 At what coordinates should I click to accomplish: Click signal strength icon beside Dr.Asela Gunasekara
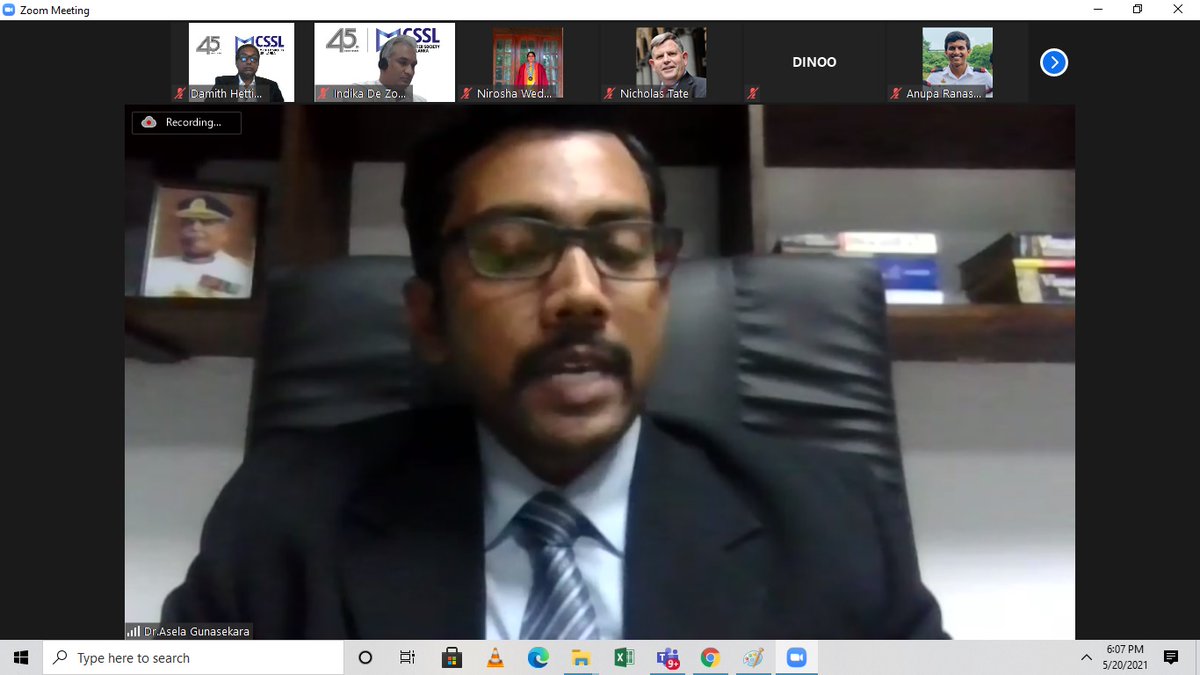coord(133,631)
